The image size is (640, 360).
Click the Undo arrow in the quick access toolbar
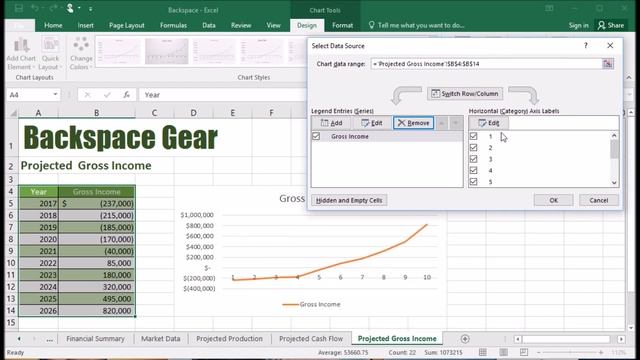35,8
